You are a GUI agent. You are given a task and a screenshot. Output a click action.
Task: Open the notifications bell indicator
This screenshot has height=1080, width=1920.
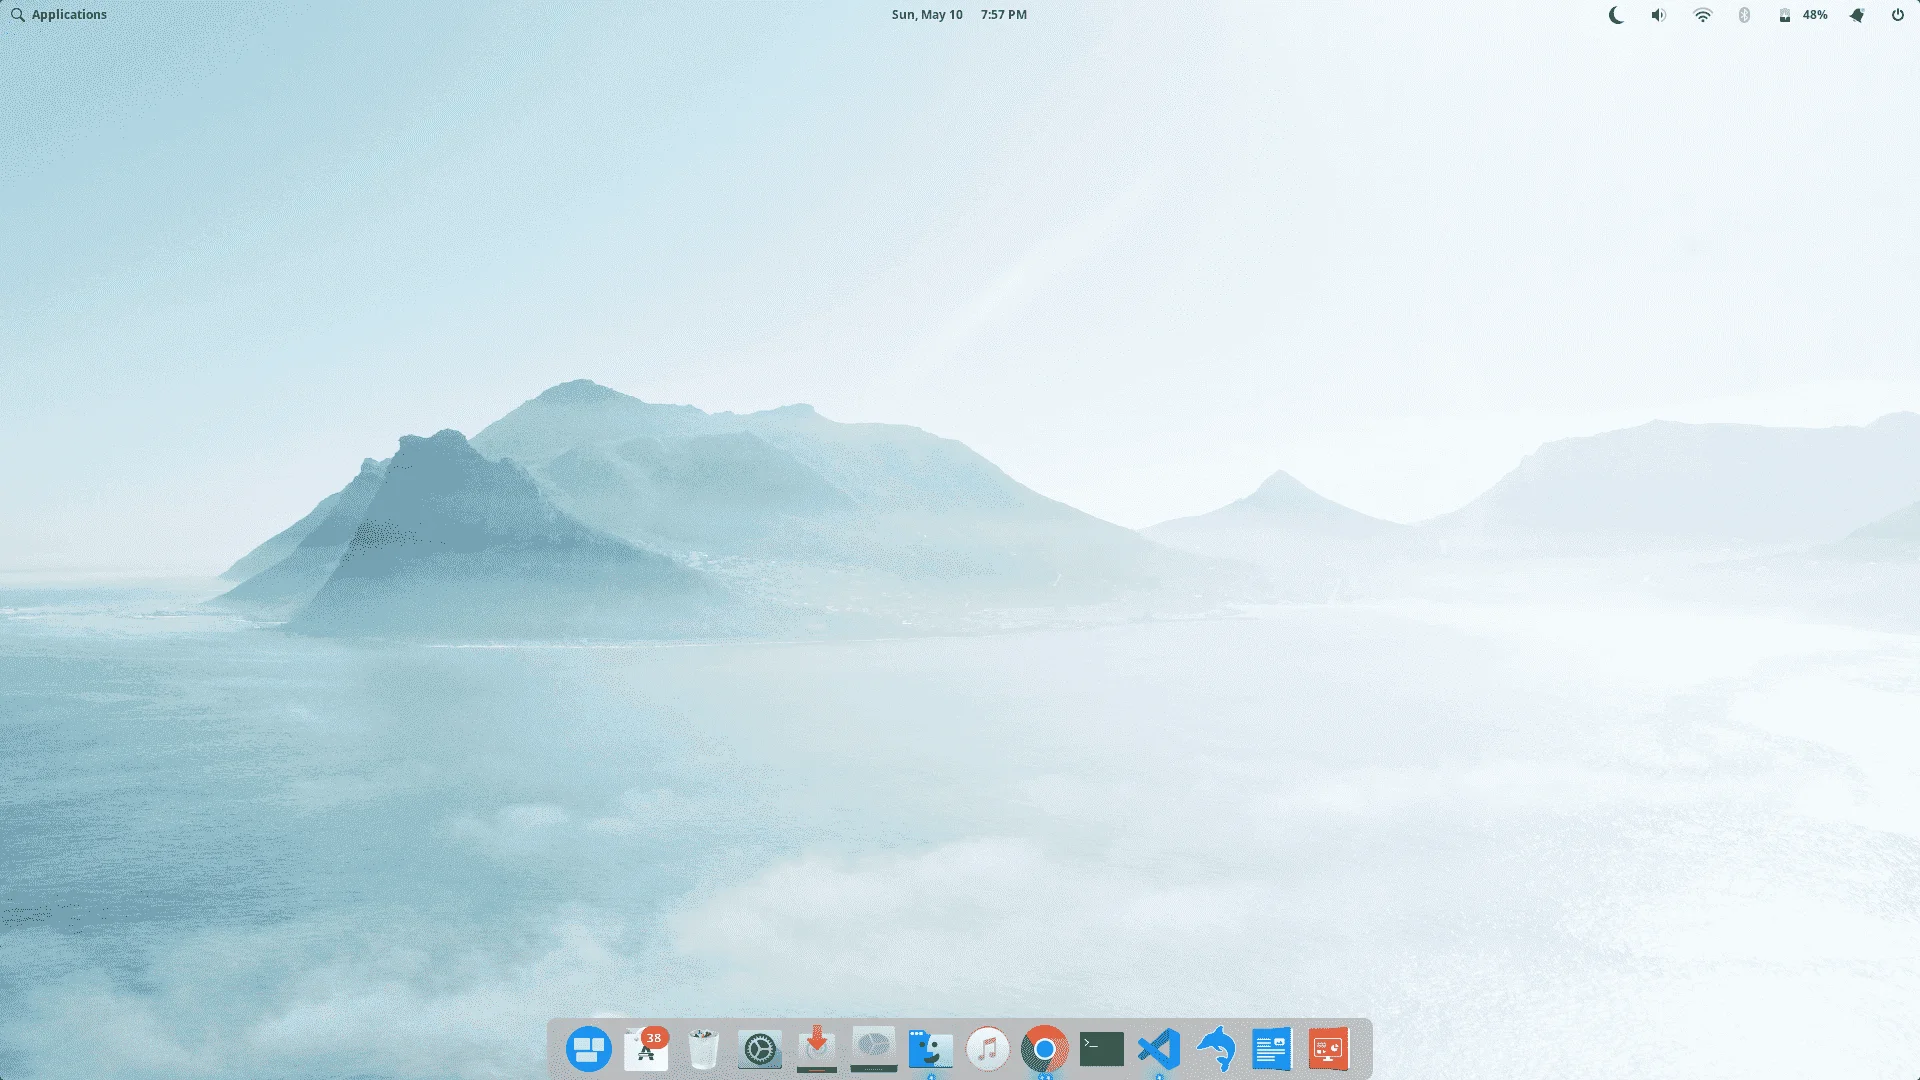(x=1857, y=15)
